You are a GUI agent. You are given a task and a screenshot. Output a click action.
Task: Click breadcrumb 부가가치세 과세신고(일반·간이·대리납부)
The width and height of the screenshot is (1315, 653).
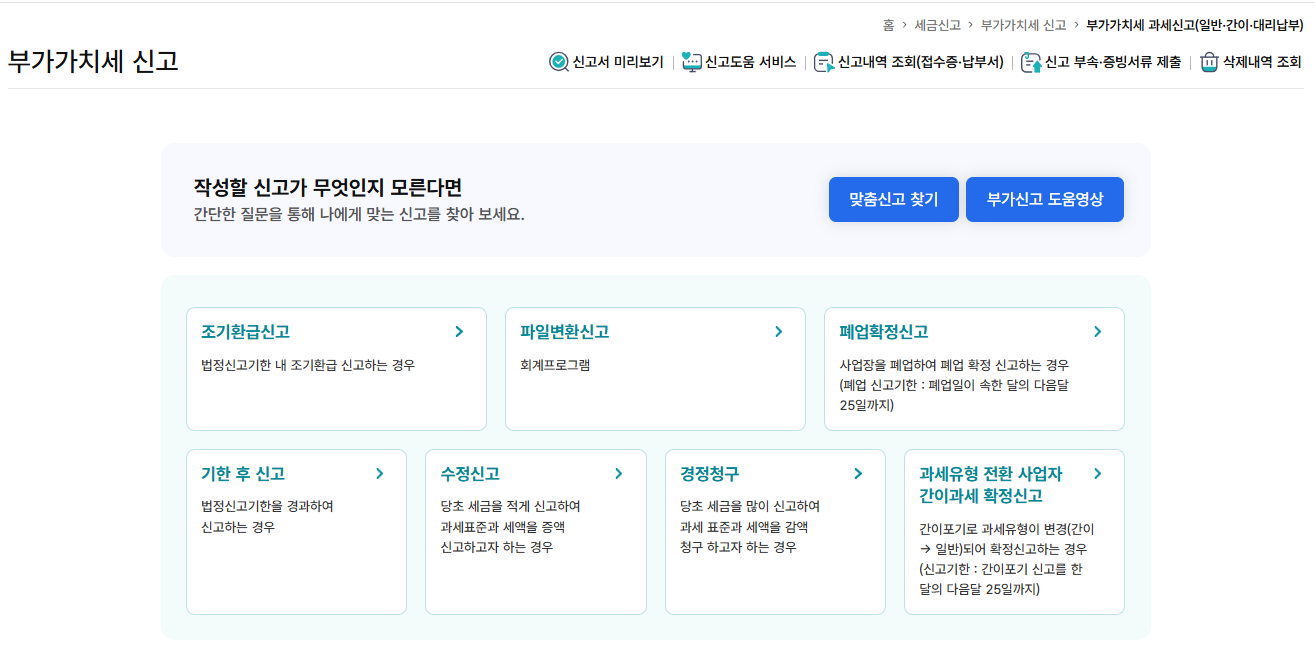pos(1195,25)
